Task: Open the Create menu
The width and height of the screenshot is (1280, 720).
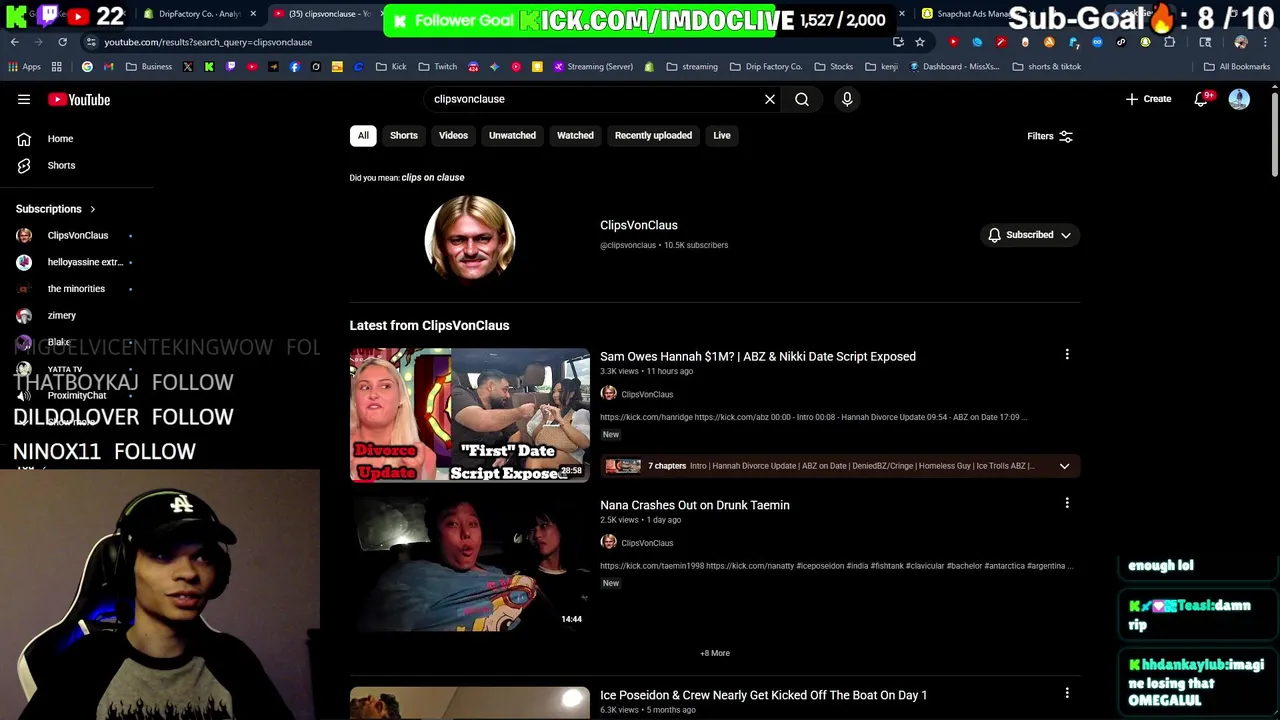Action: [x=1148, y=99]
